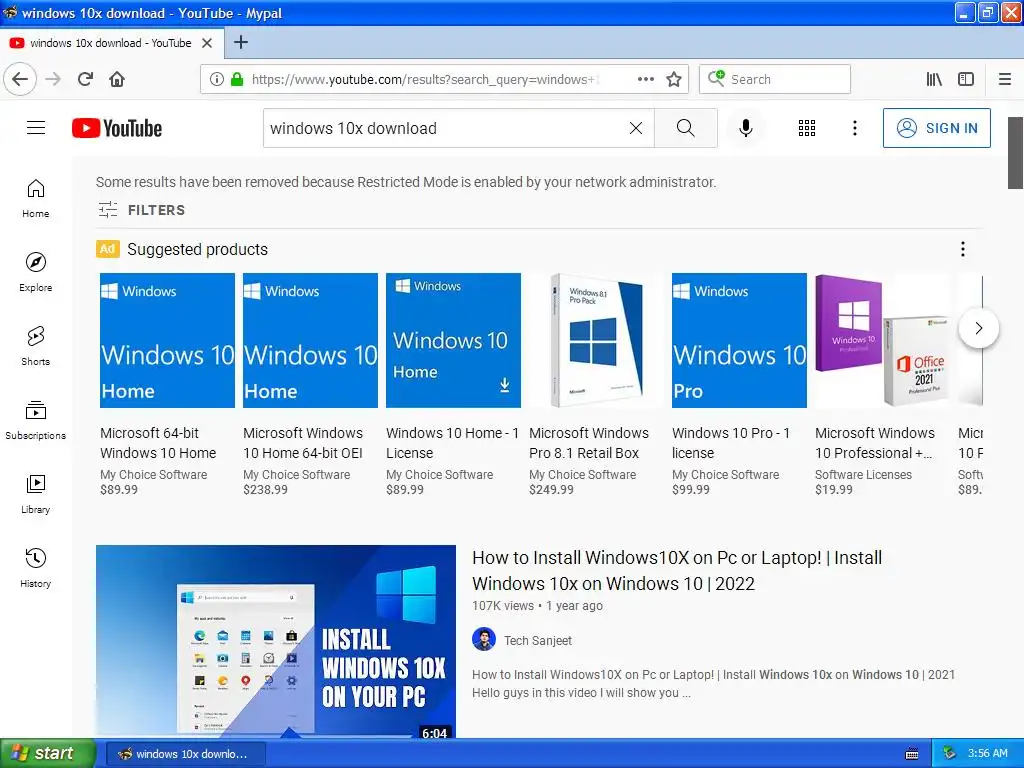Open the YouTube hamburger guide menu
Screen dimensions: 1024x768
click(36, 127)
